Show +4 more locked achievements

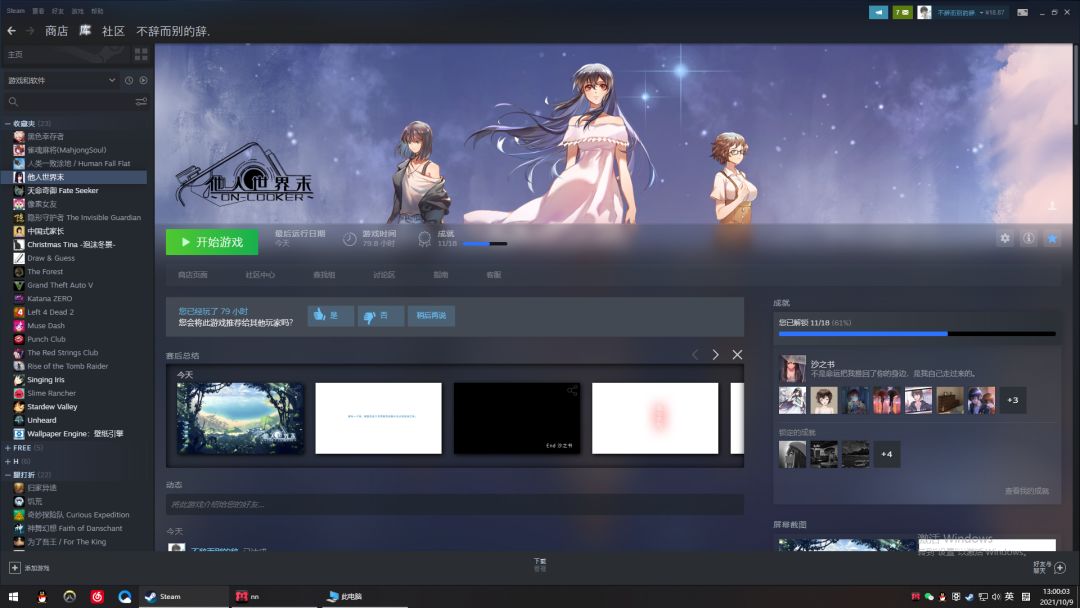pyautogui.click(x=886, y=454)
